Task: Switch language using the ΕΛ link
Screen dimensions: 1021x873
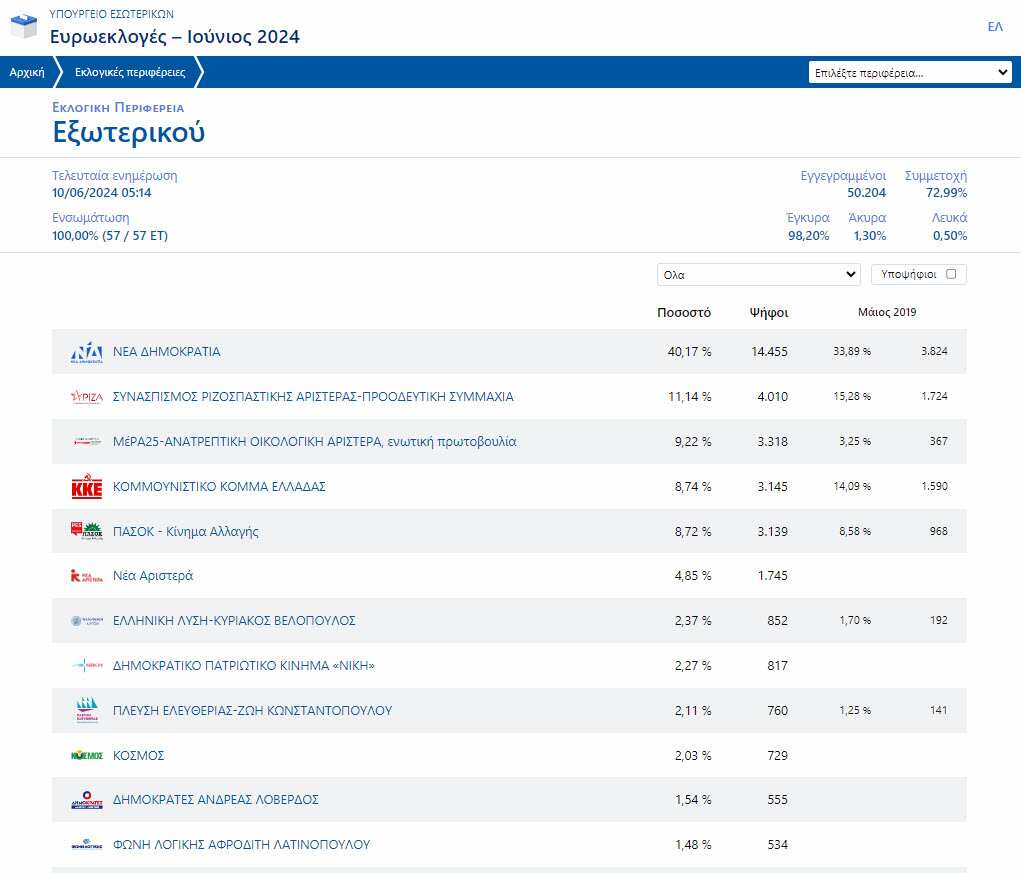Action: click(x=995, y=28)
